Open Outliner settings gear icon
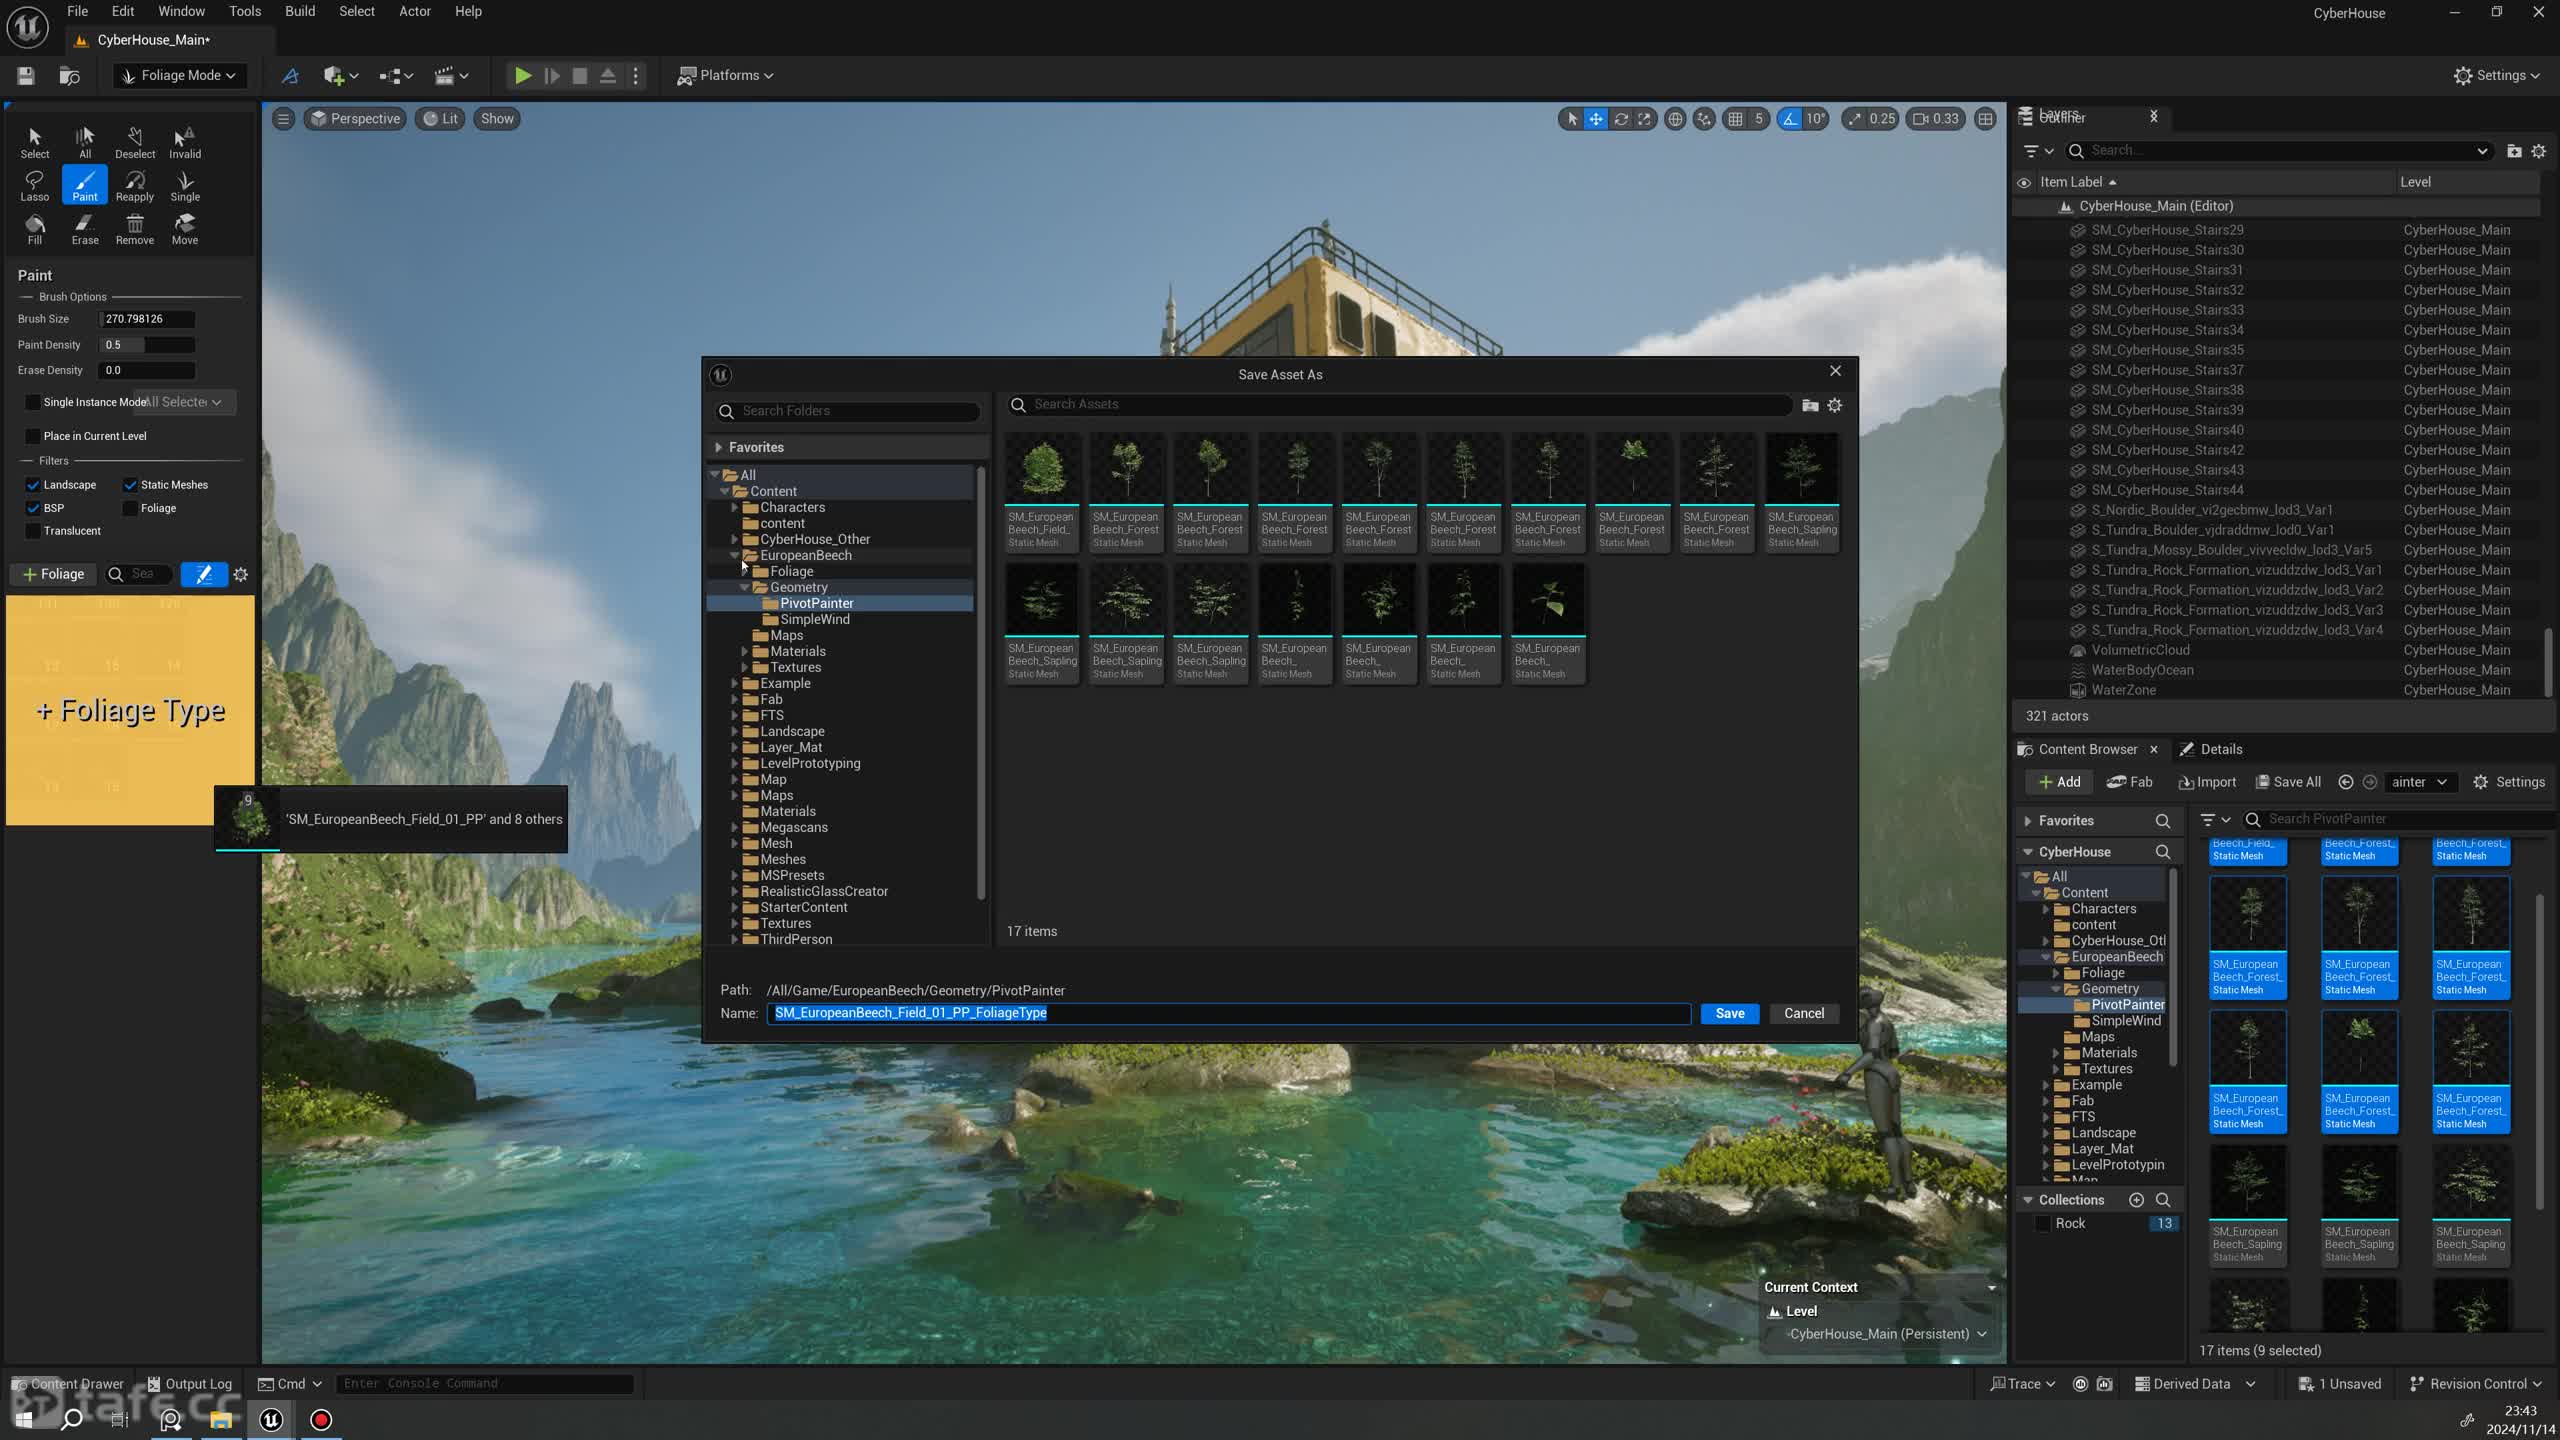Screen dimensions: 2560x1440 coord(2538,151)
